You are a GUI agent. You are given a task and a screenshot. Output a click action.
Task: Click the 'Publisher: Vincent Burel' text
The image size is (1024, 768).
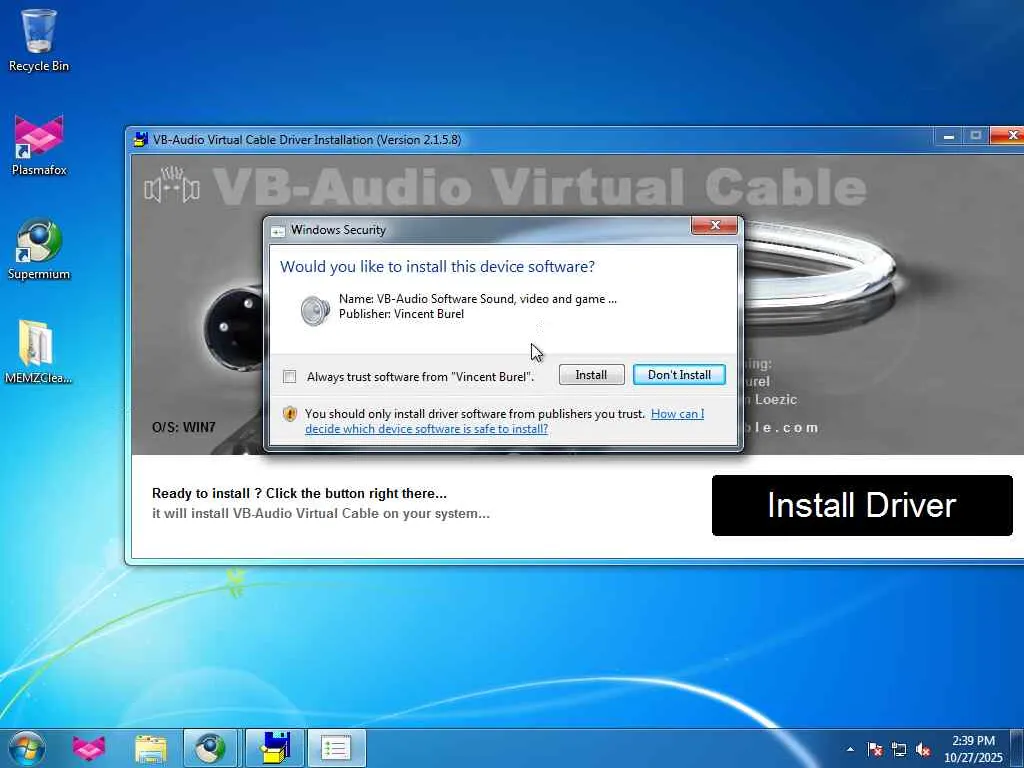click(x=401, y=314)
